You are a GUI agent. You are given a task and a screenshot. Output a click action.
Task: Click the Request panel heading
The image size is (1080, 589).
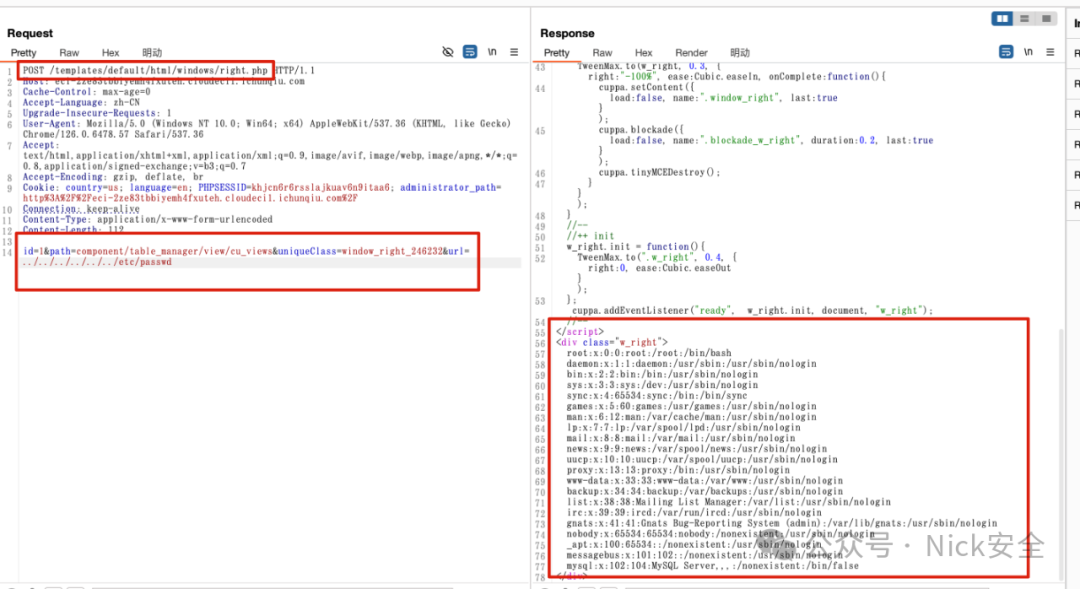(30, 33)
